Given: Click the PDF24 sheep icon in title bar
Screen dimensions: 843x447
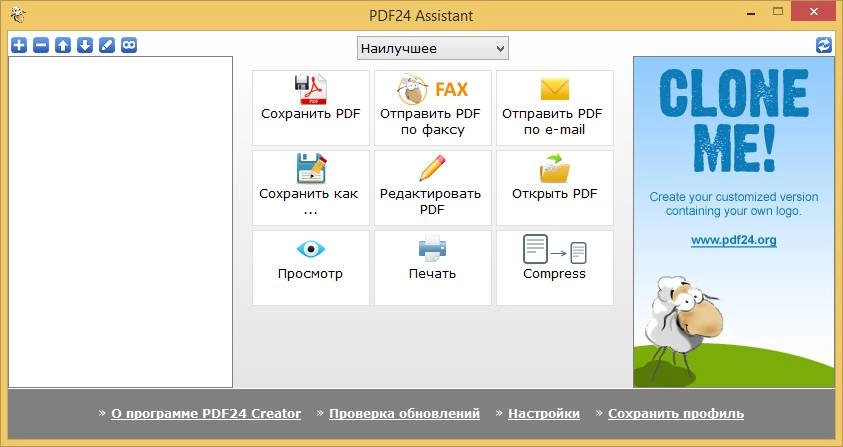Looking at the screenshot, I should pos(18,14).
